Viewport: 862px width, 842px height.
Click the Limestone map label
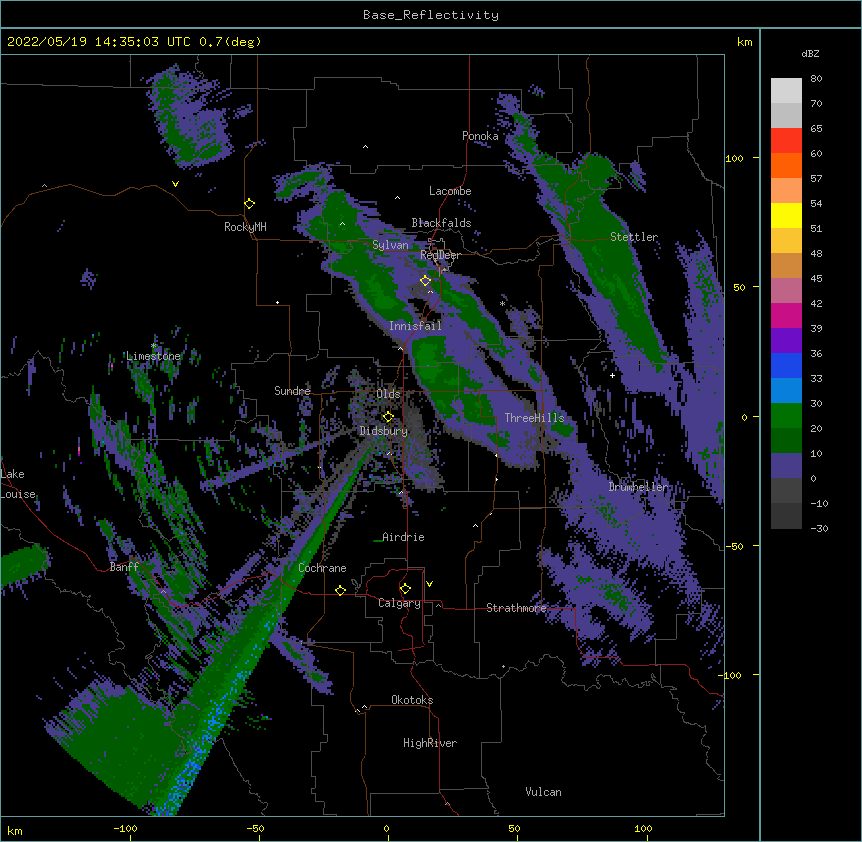point(153,356)
